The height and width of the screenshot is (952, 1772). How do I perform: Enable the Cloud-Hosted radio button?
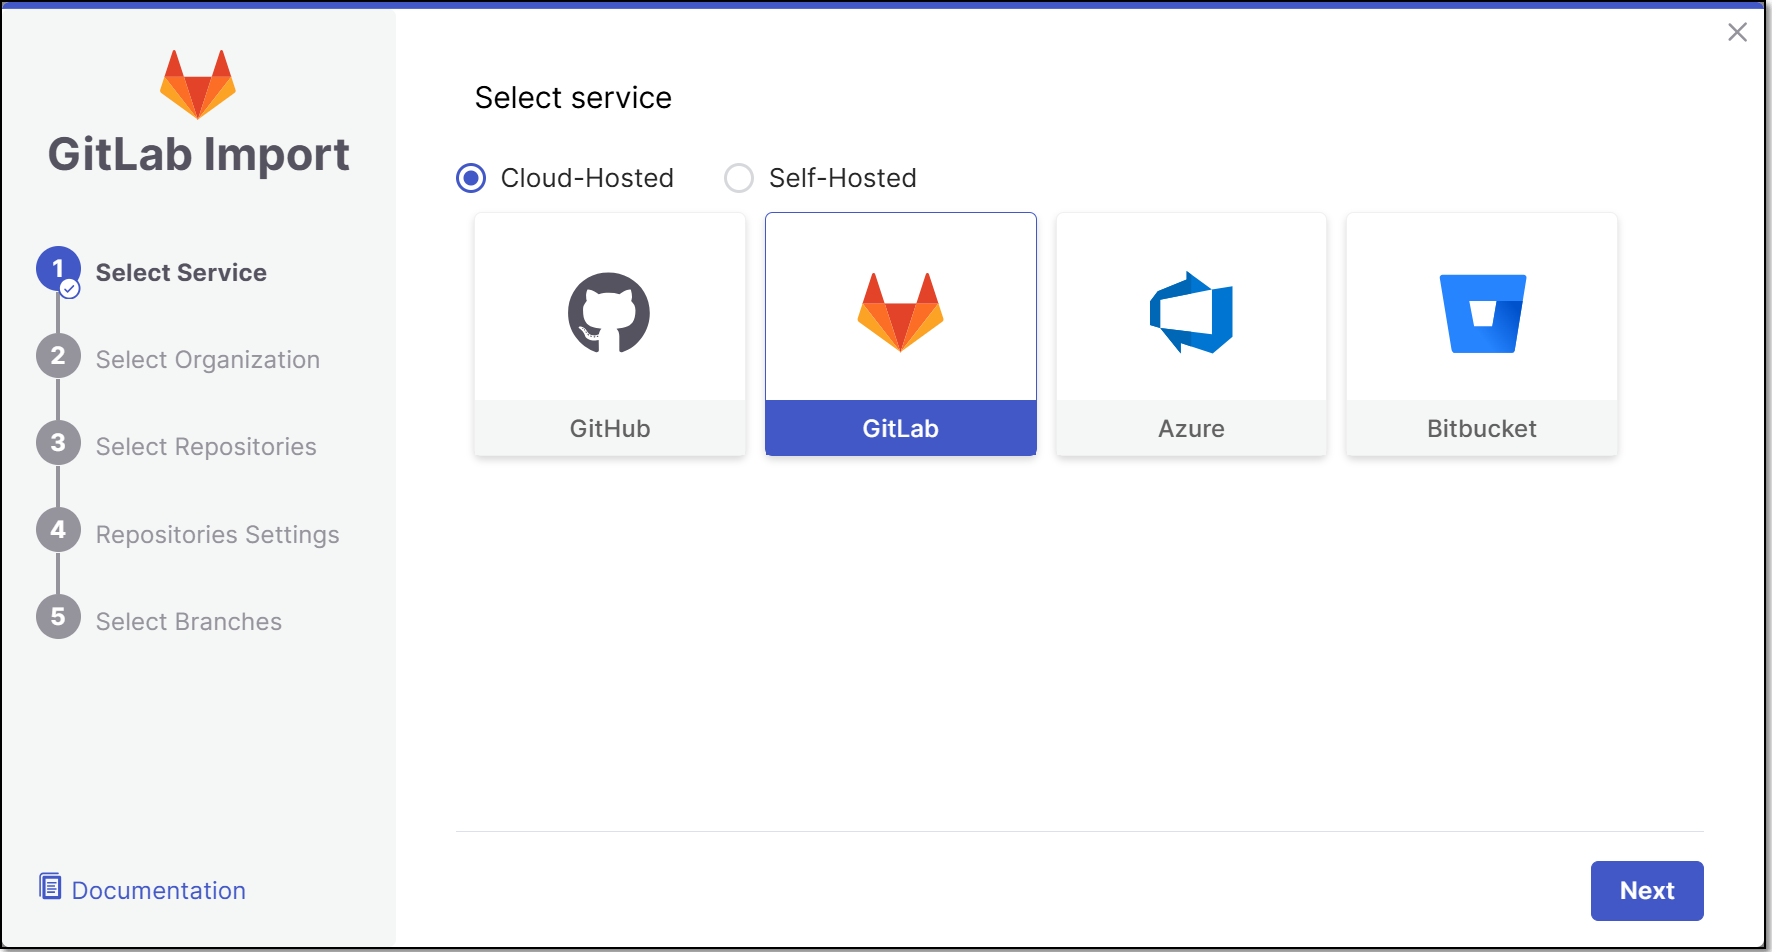471,178
